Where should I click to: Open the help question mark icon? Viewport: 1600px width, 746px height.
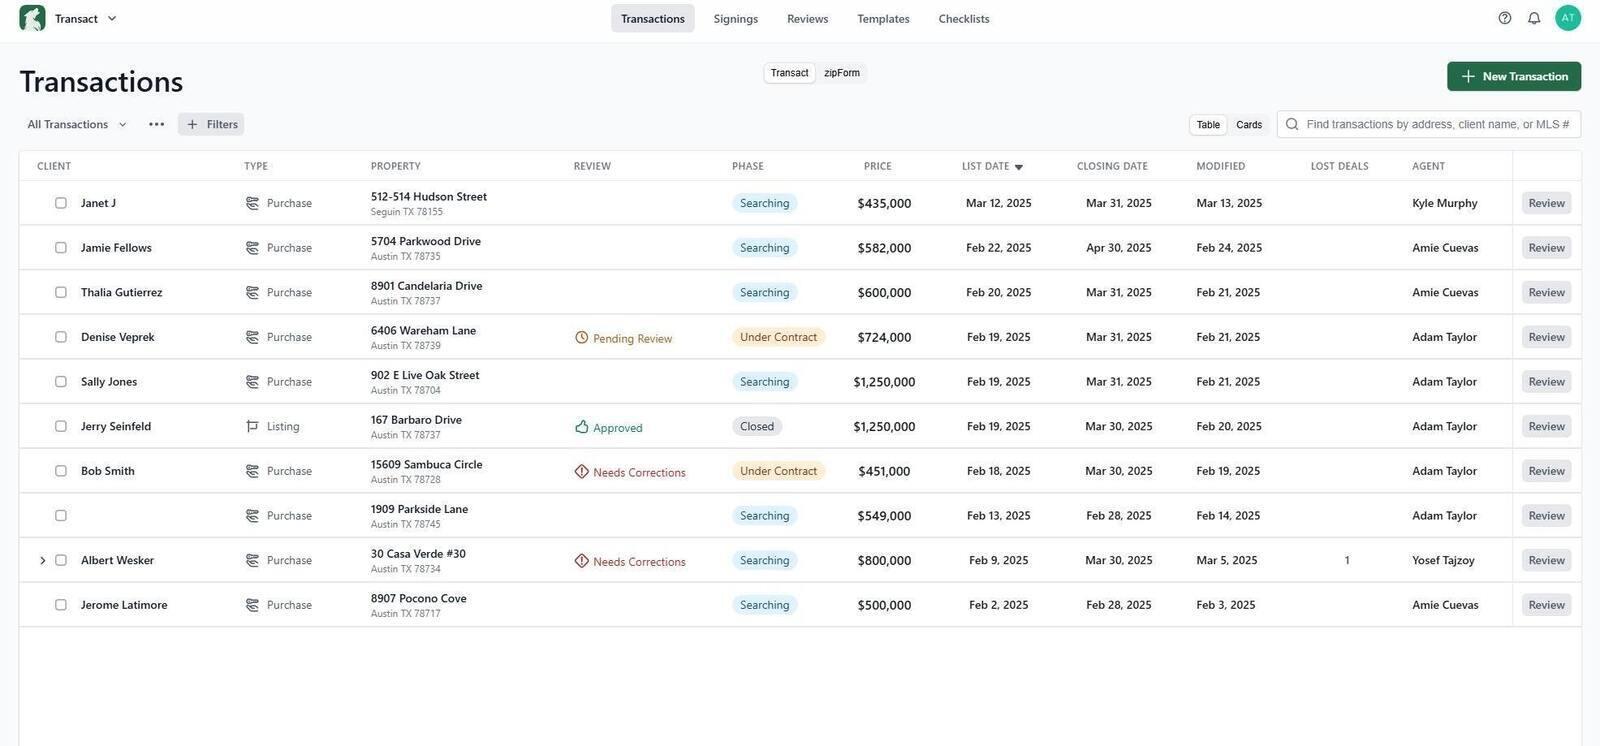click(x=1505, y=18)
